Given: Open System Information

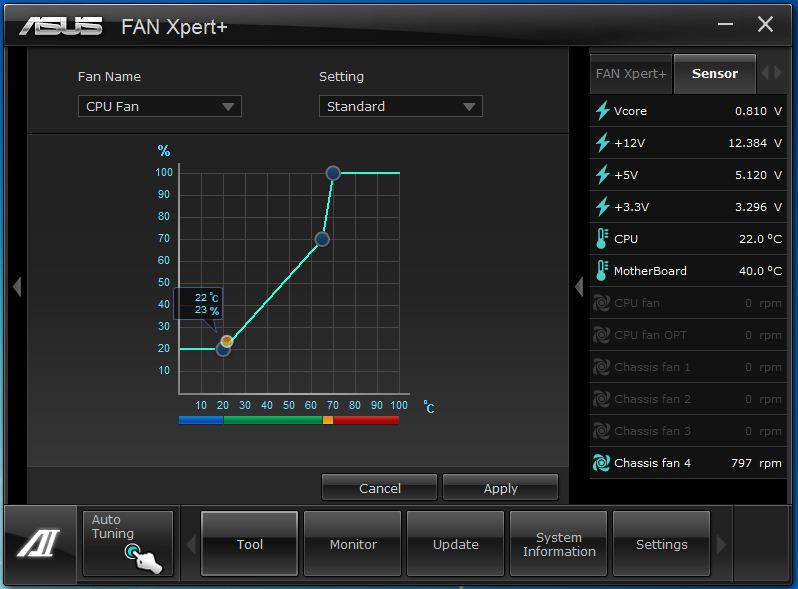Looking at the screenshot, I should pyautogui.click(x=559, y=544).
